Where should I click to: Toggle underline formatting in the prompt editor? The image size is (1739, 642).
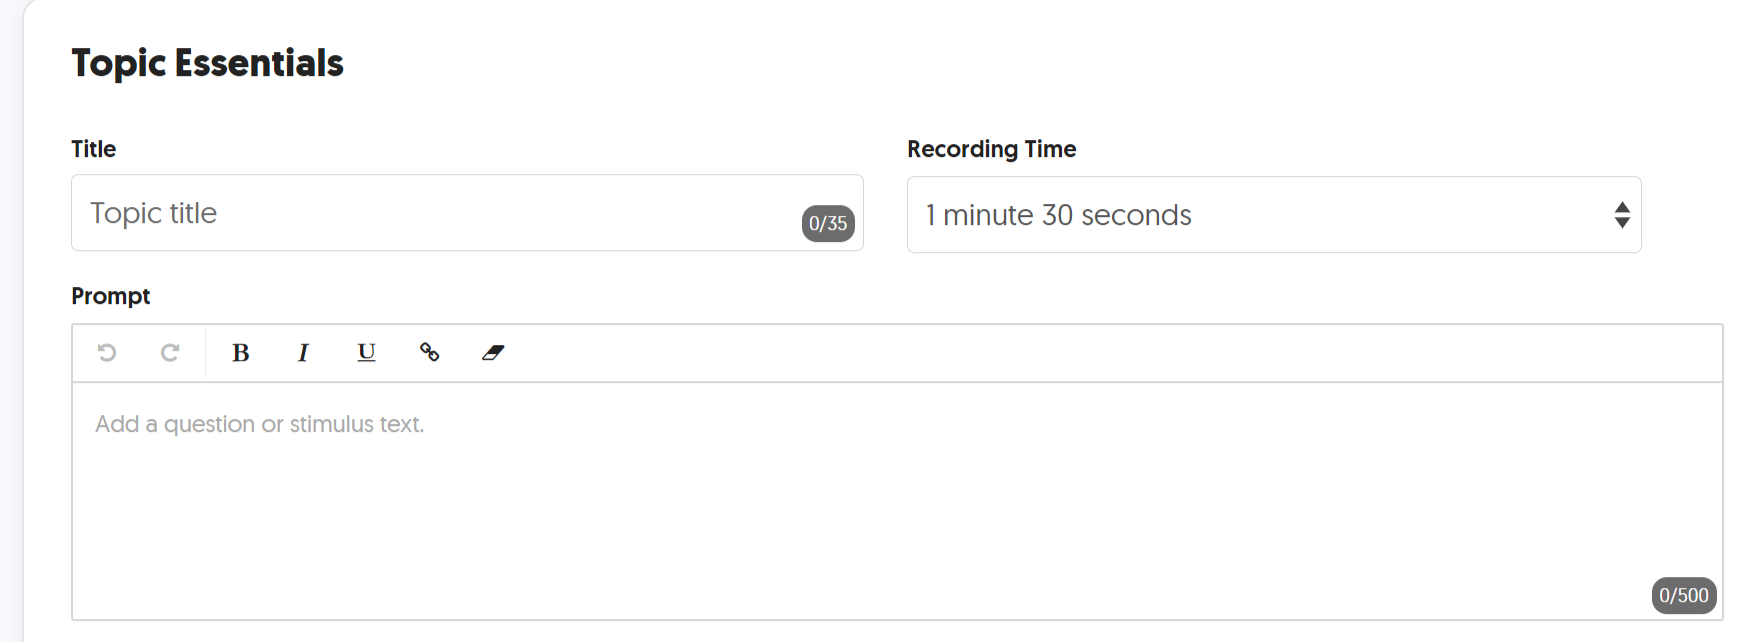tap(366, 352)
